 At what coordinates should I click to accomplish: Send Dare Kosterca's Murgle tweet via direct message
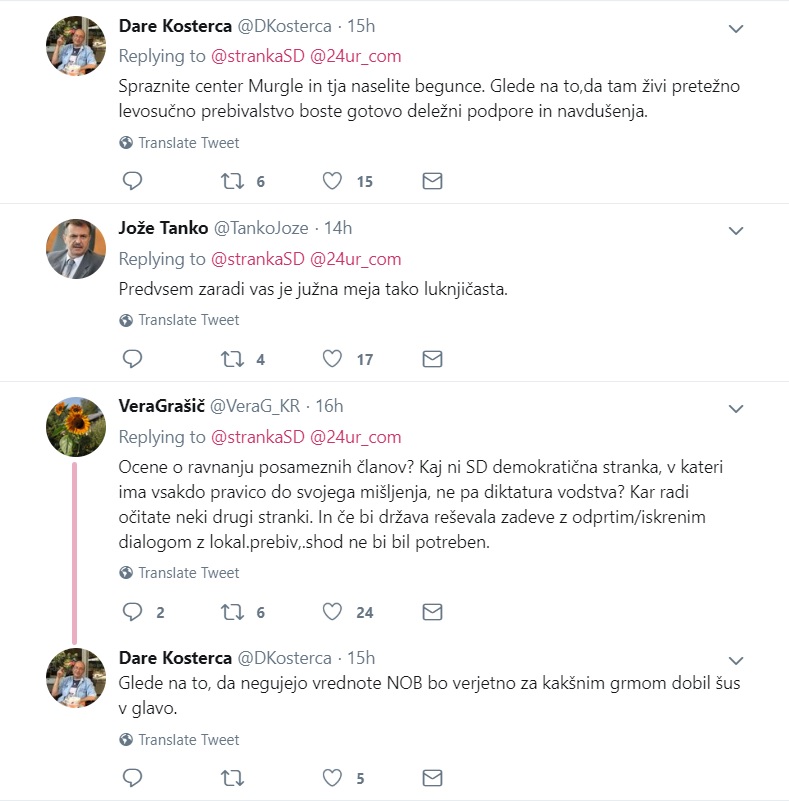pos(432,181)
